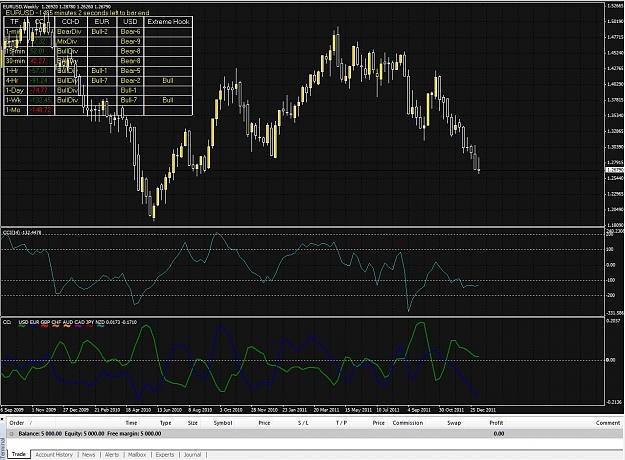Image resolution: width=625 pixels, height=460 pixels.
Task: Click the 1-Wk timeframe row label
Action: tap(13, 100)
